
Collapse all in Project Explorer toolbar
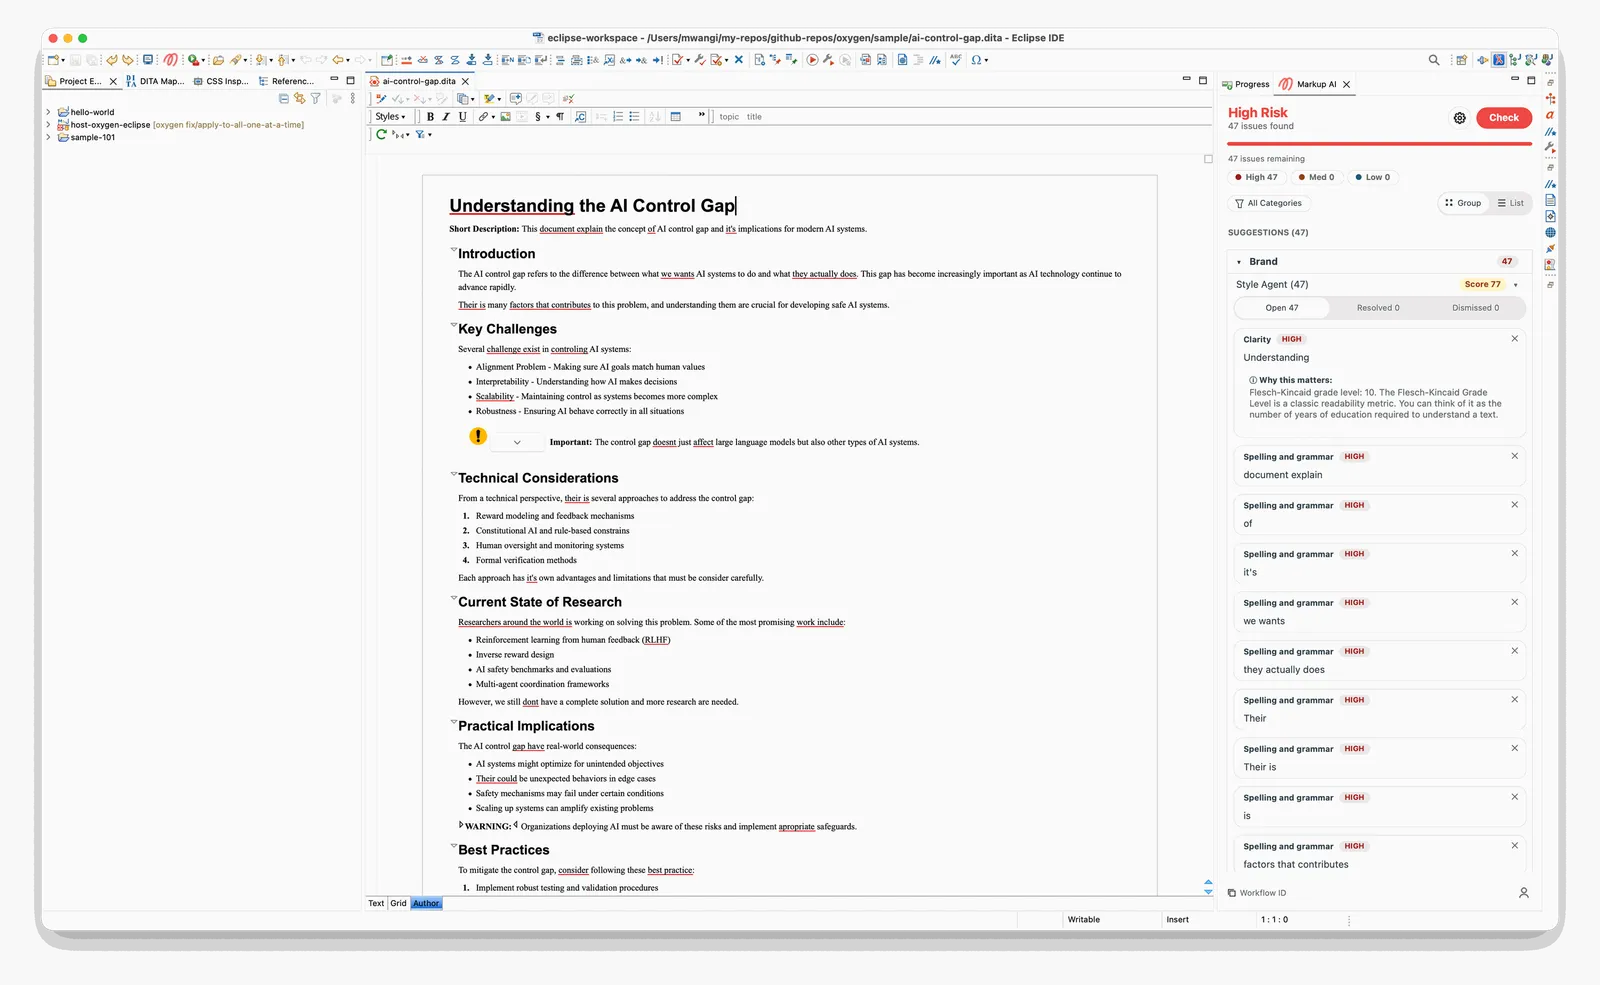click(284, 98)
